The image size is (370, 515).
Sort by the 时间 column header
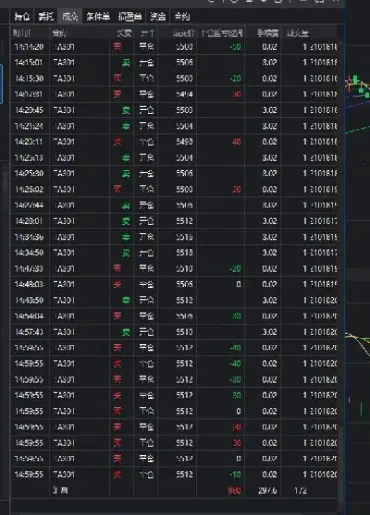[x=22, y=33]
